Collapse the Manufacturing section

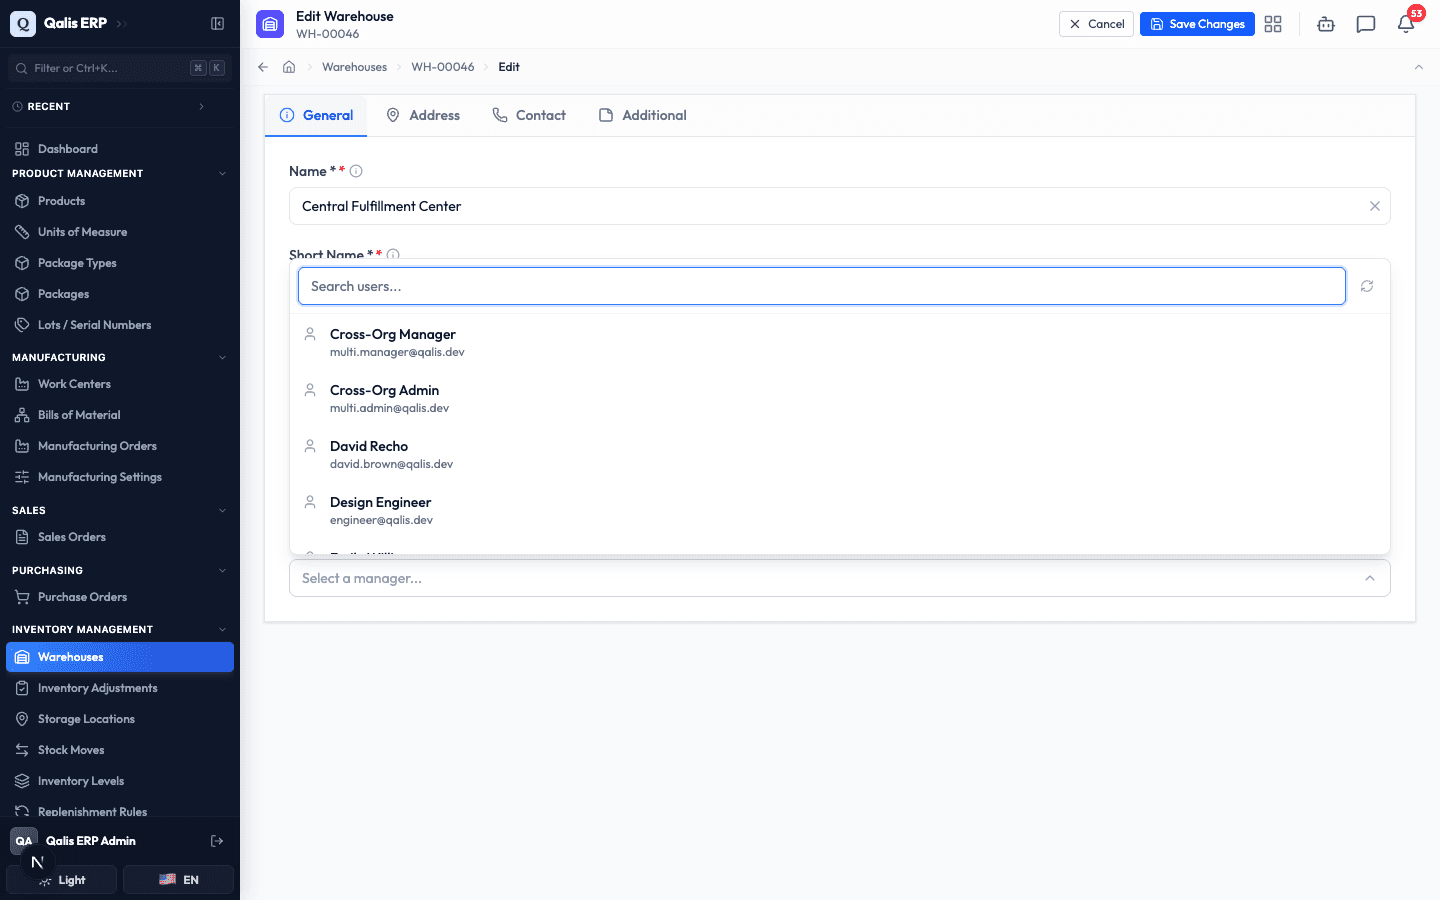[x=222, y=357]
